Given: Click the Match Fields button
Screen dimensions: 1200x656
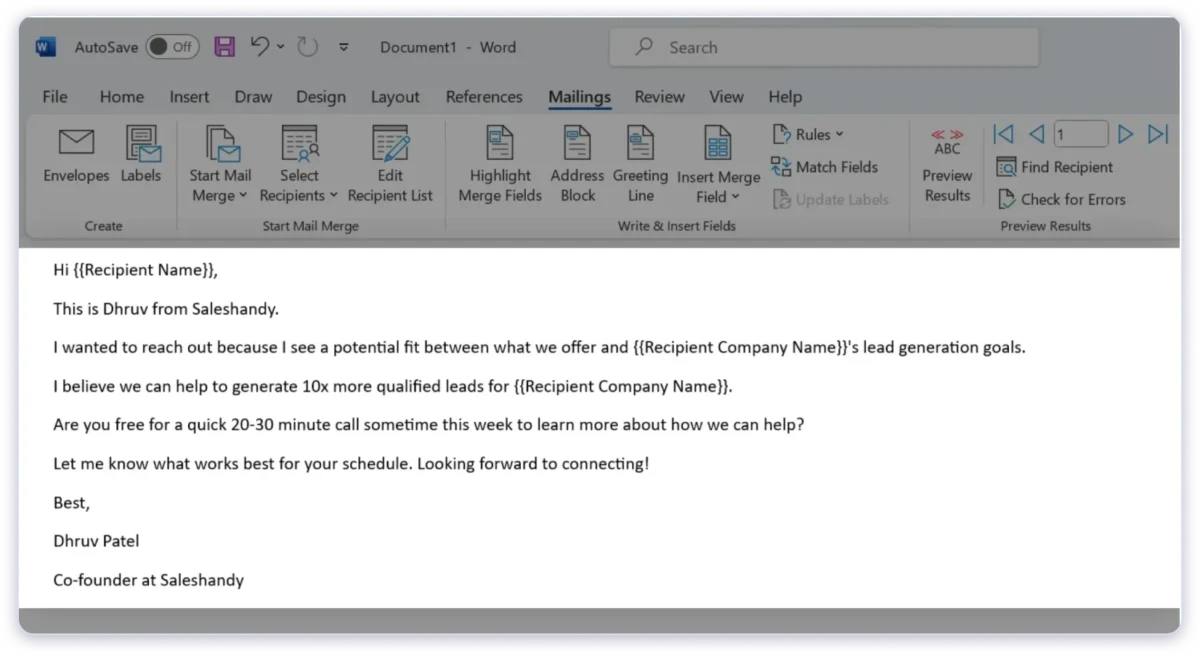Looking at the screenshot, I should [x=824, y=167].
